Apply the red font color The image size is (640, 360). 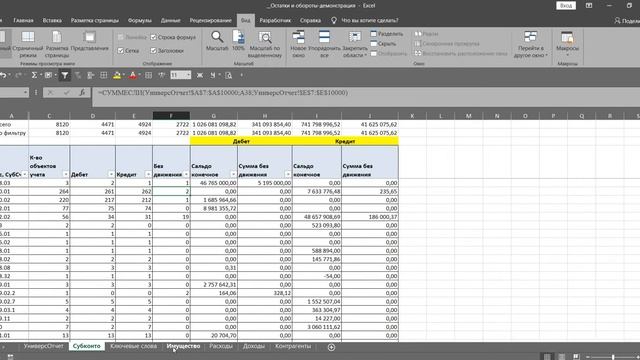coord(132,75)
